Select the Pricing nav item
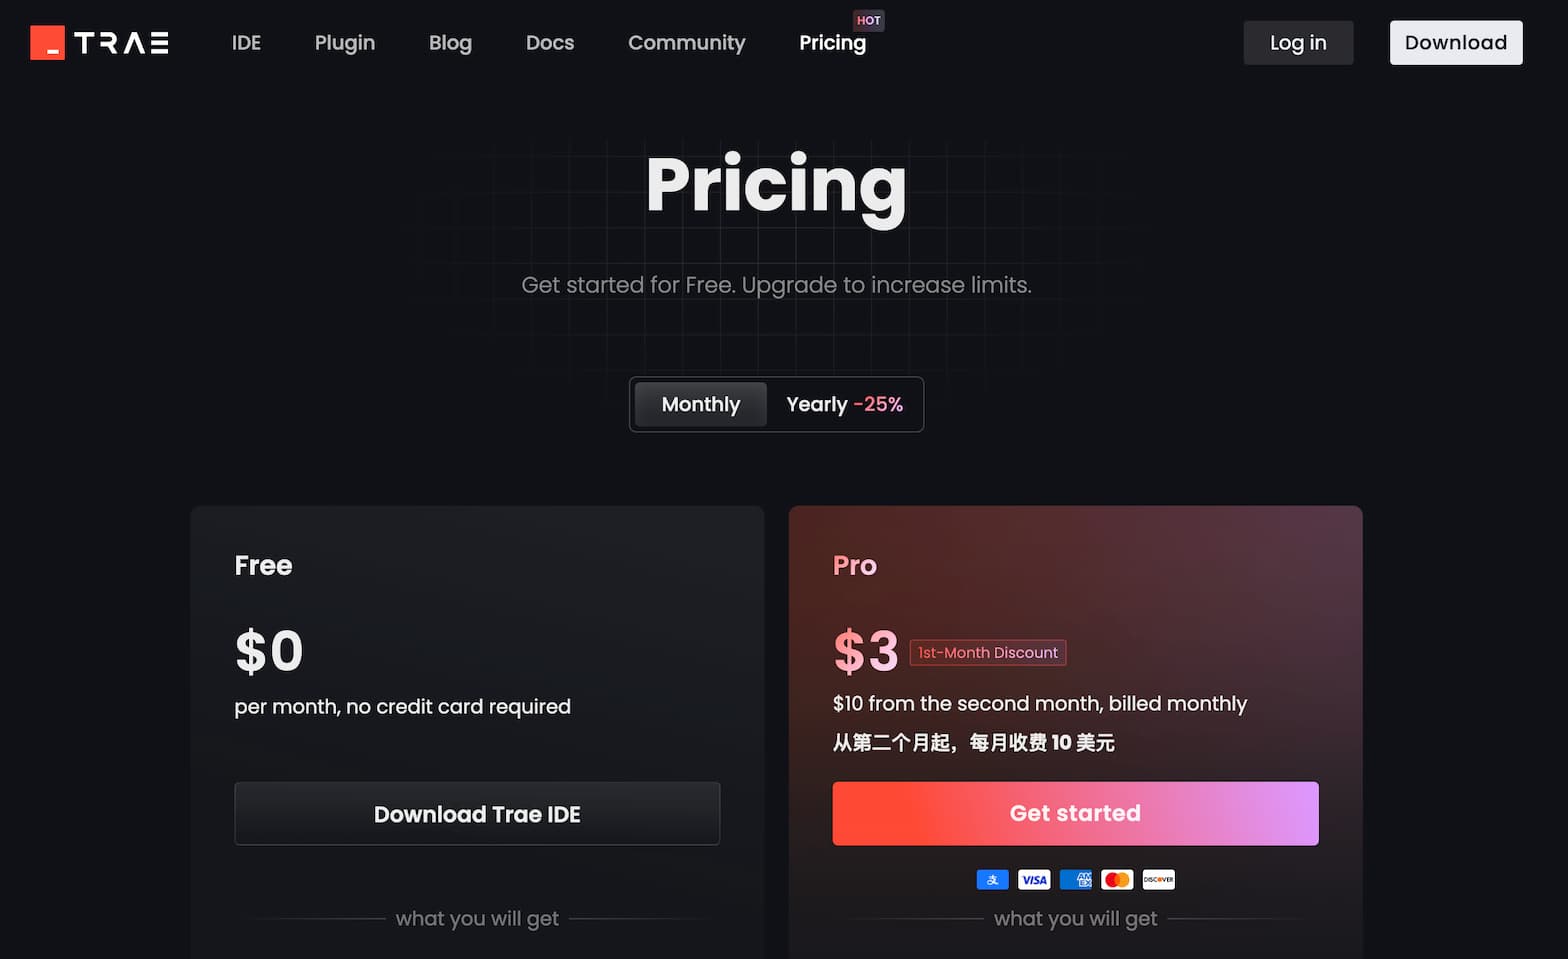The image size is (1568, 959). 832,43
